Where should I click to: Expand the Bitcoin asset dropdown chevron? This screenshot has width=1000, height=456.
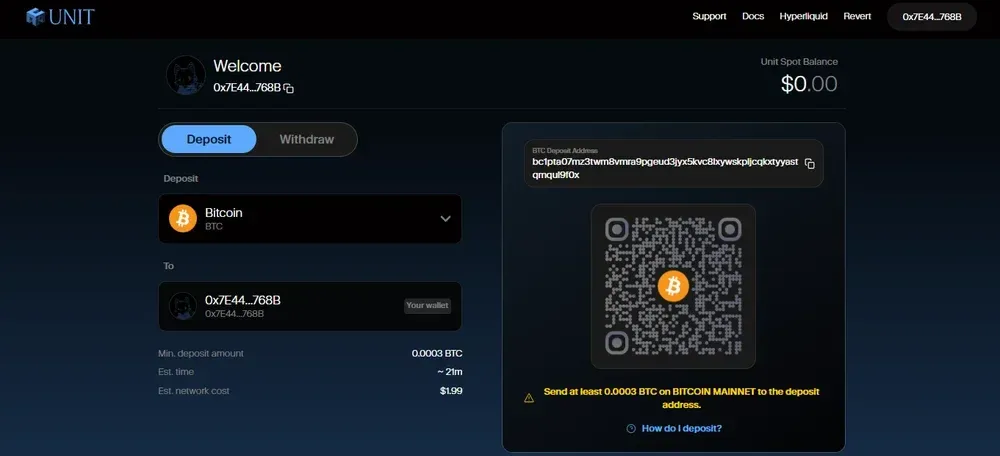(x=446, y=219)
